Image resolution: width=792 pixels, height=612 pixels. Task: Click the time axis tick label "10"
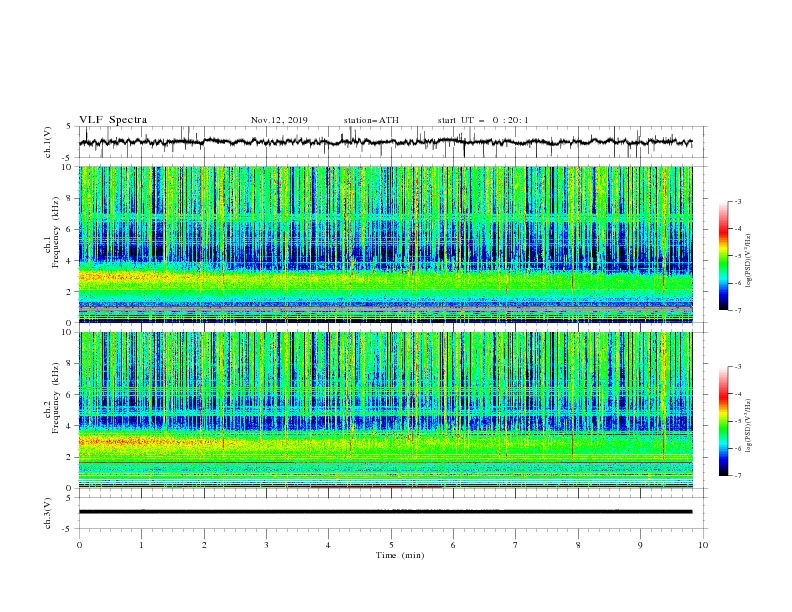coord(703,545)
